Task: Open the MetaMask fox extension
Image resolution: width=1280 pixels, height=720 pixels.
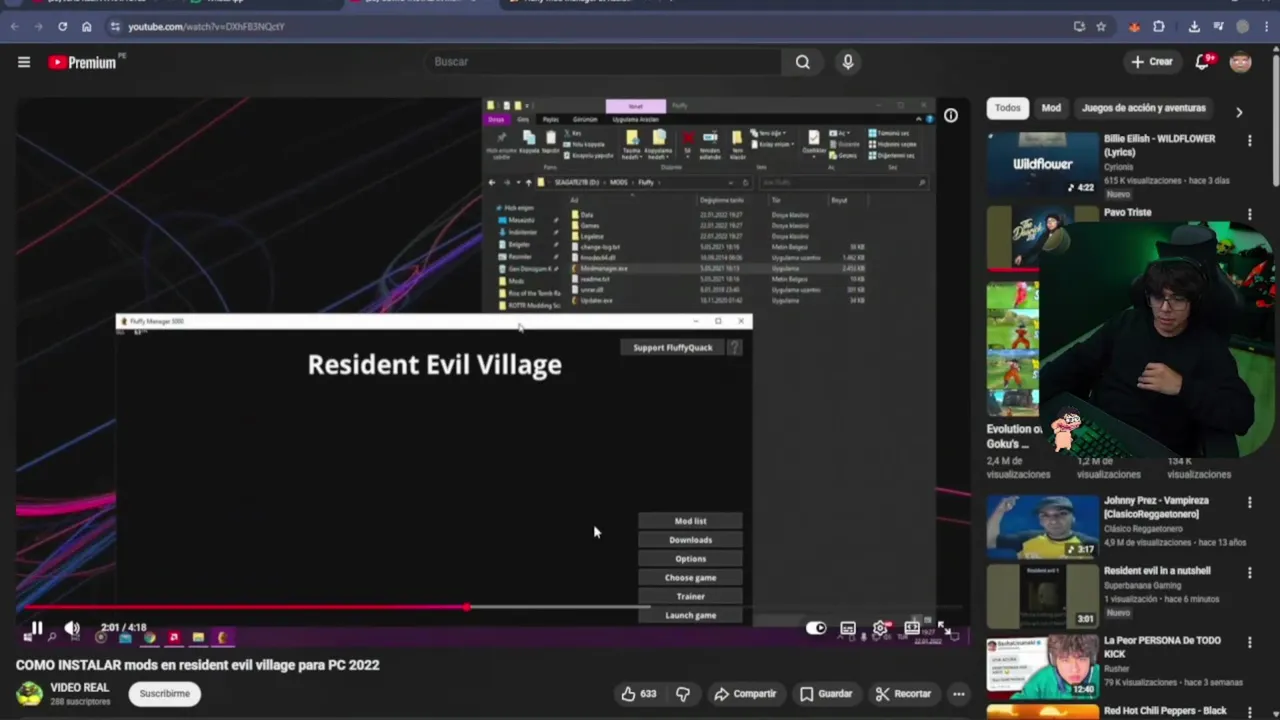Action: 1134,27
